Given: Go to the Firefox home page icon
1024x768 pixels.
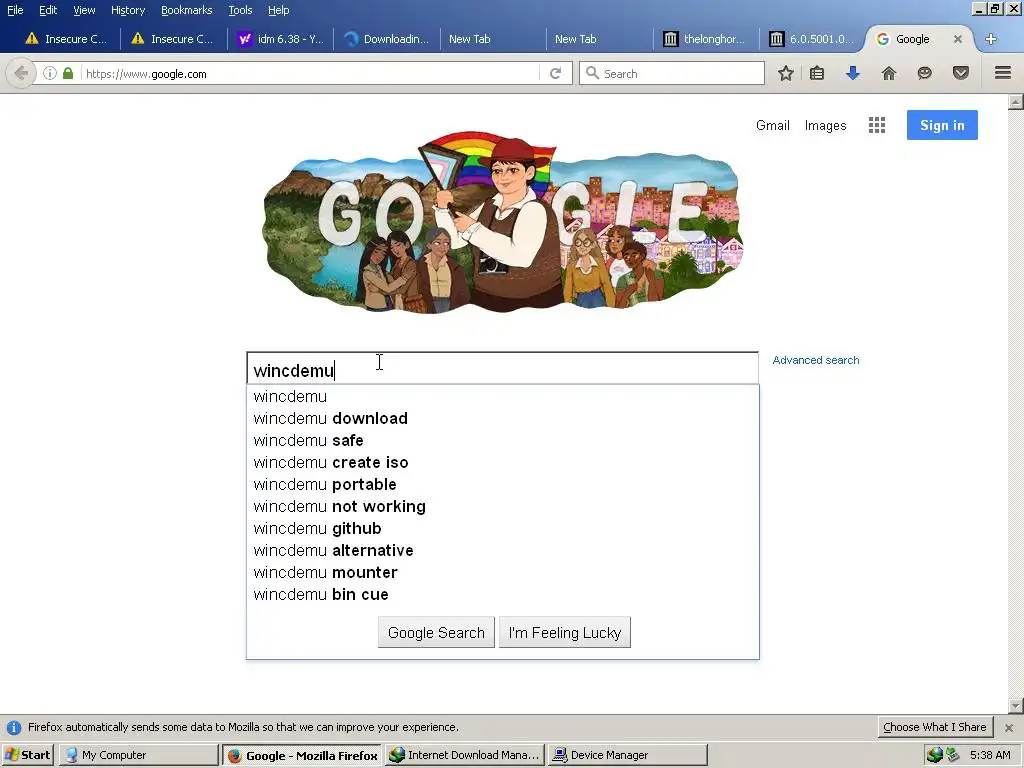Looking at the screenshot, I should (x=889, y=73).
